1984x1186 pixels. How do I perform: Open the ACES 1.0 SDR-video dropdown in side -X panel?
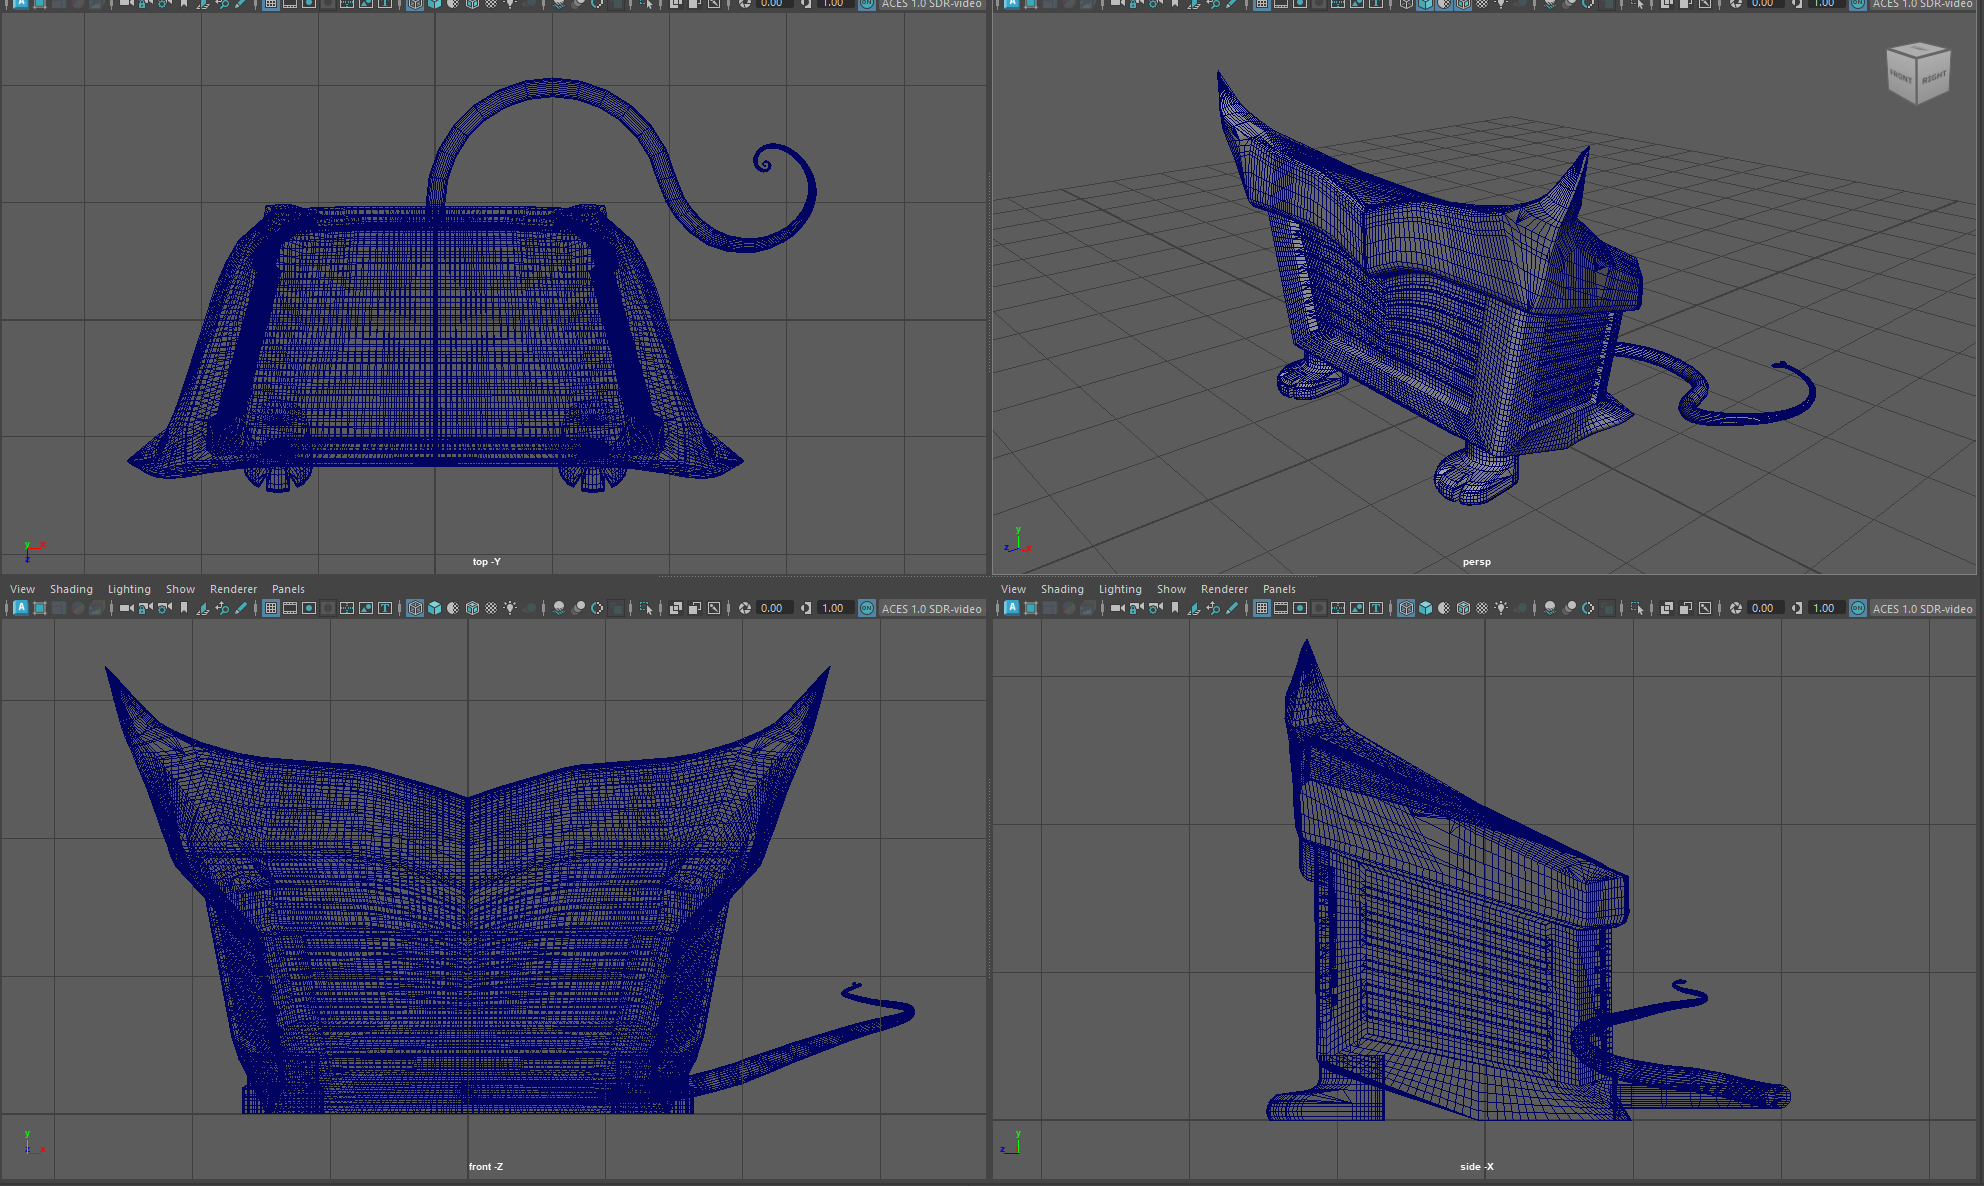click(1922, 608)
